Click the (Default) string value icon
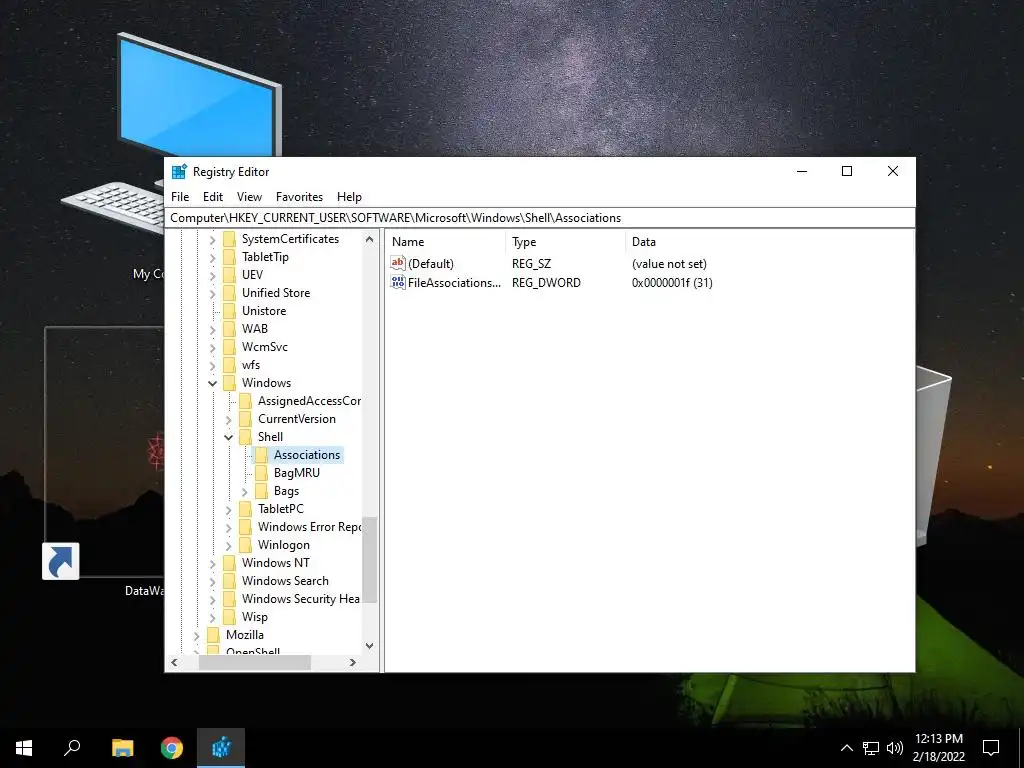The width and height of the screenshot is (1024, 768). click(398, 263)
